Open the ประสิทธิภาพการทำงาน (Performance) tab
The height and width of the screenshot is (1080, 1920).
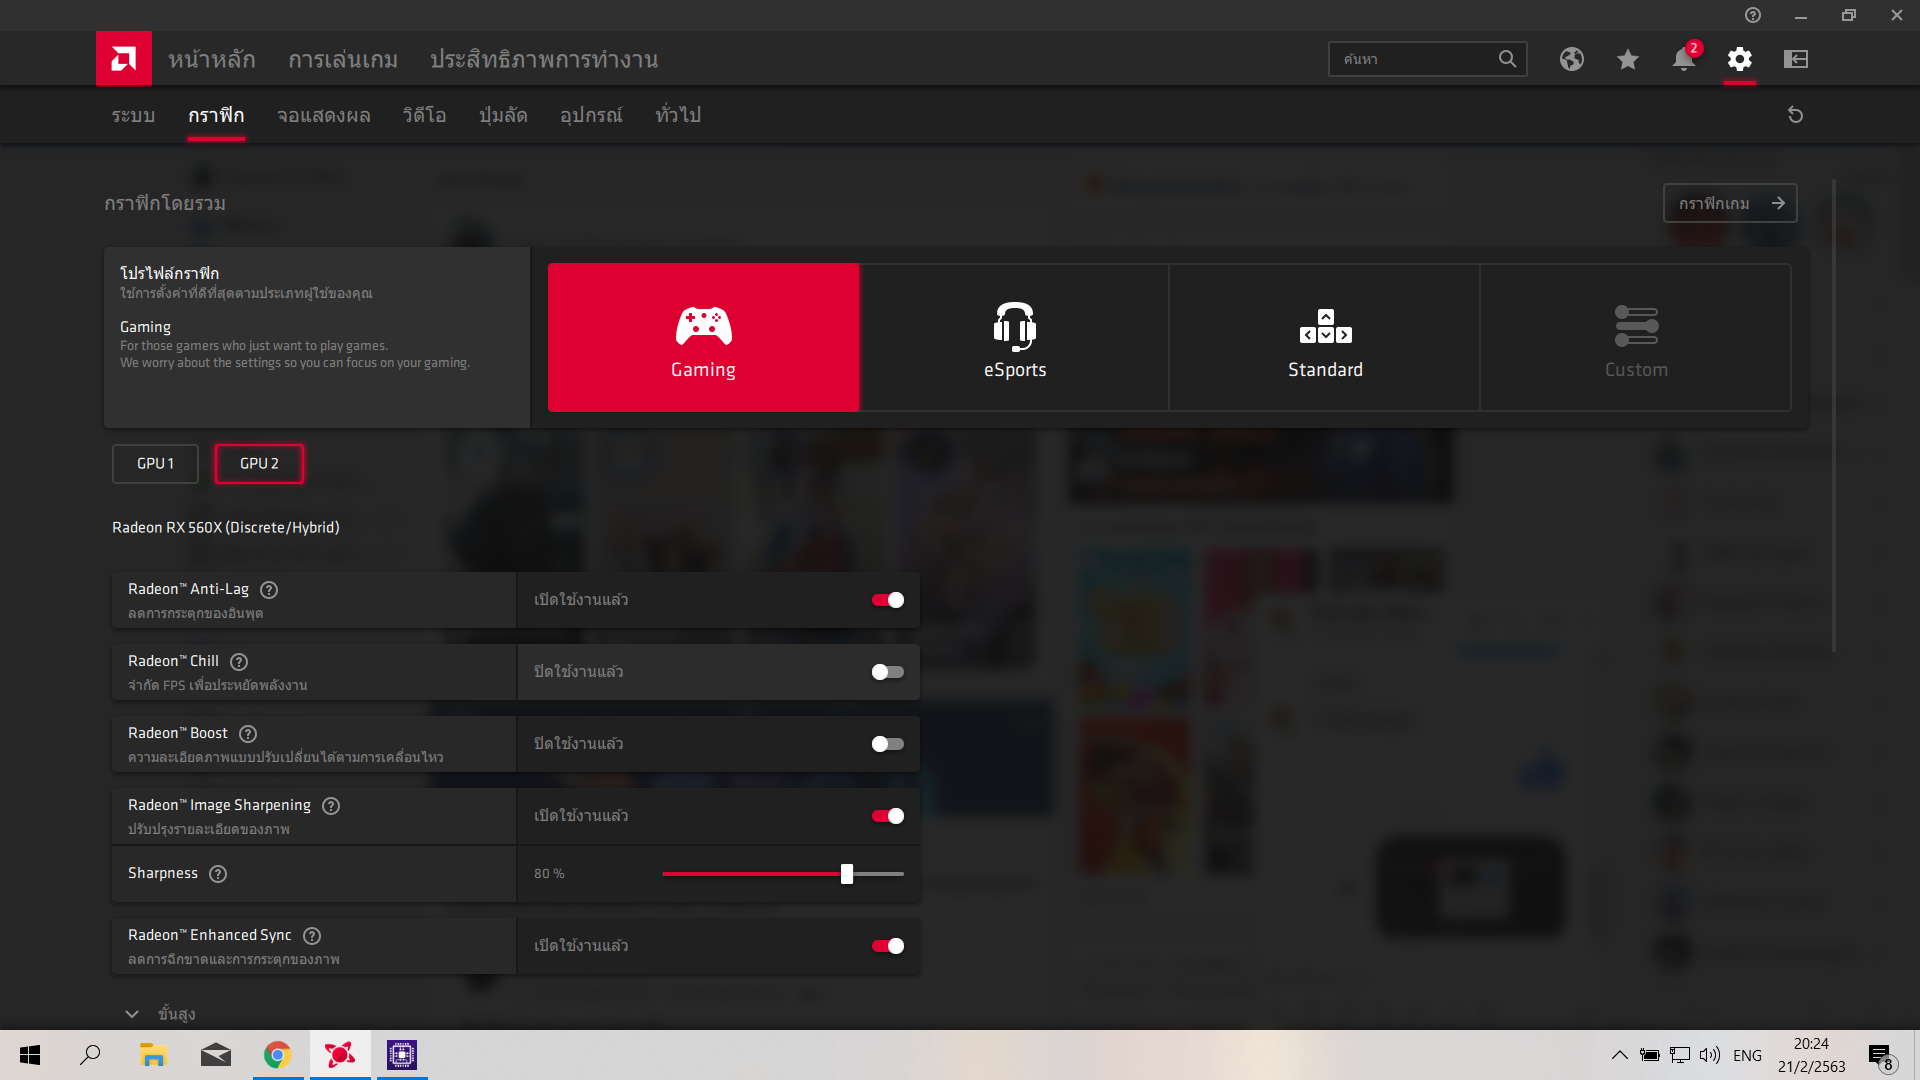[544, 59]
